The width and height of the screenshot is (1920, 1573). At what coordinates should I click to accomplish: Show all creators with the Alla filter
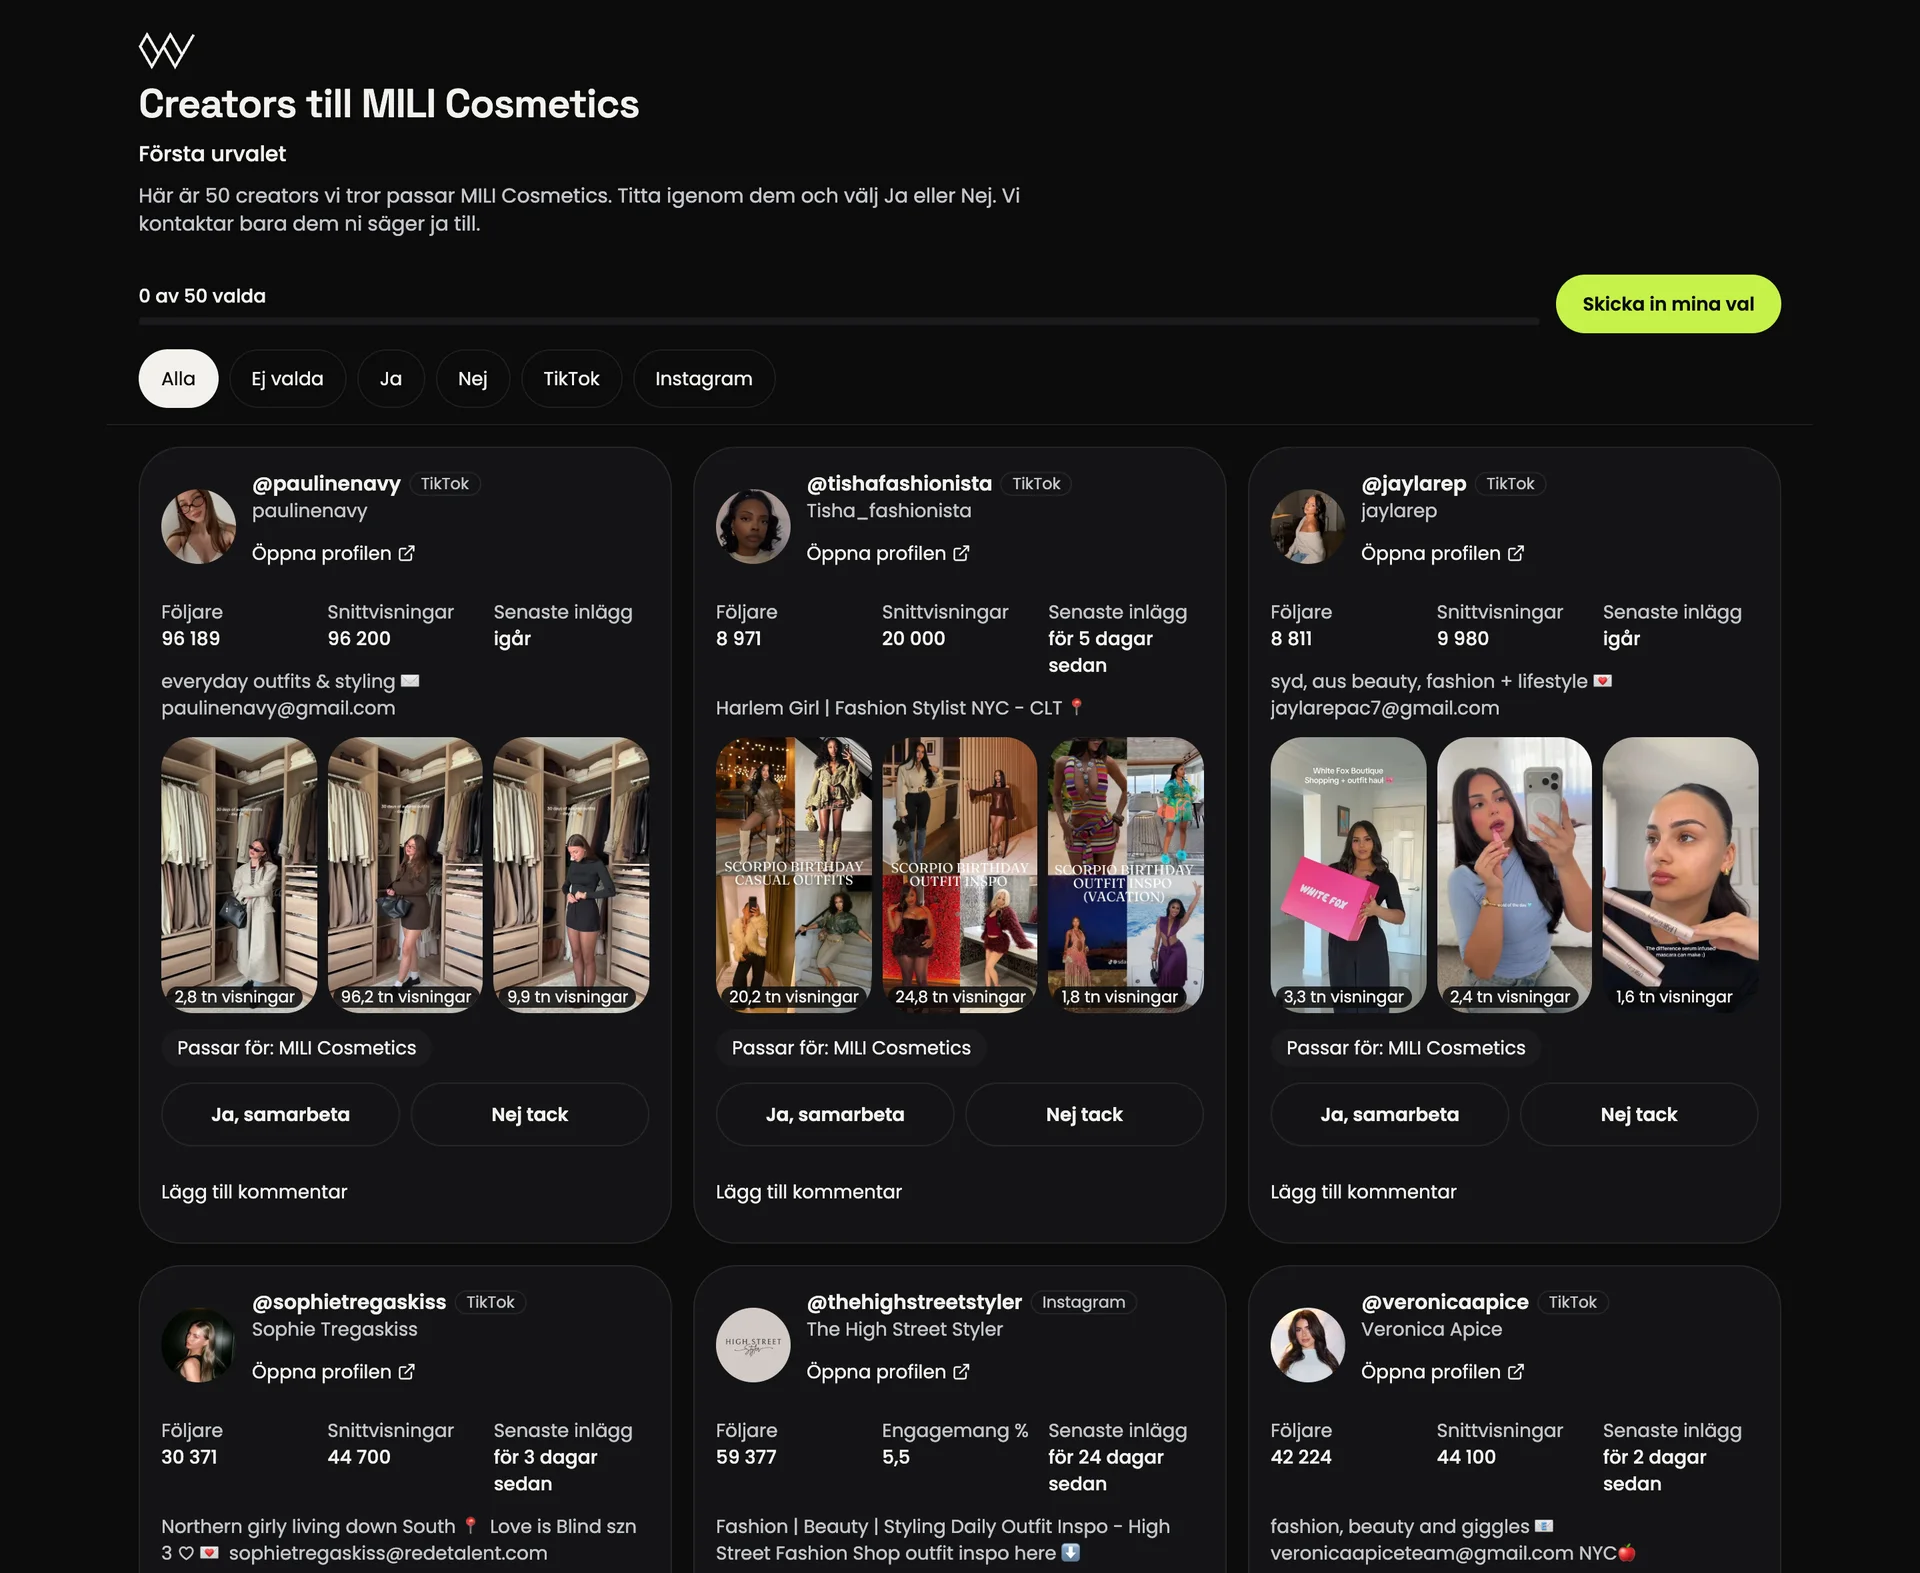tap(178, 378)
